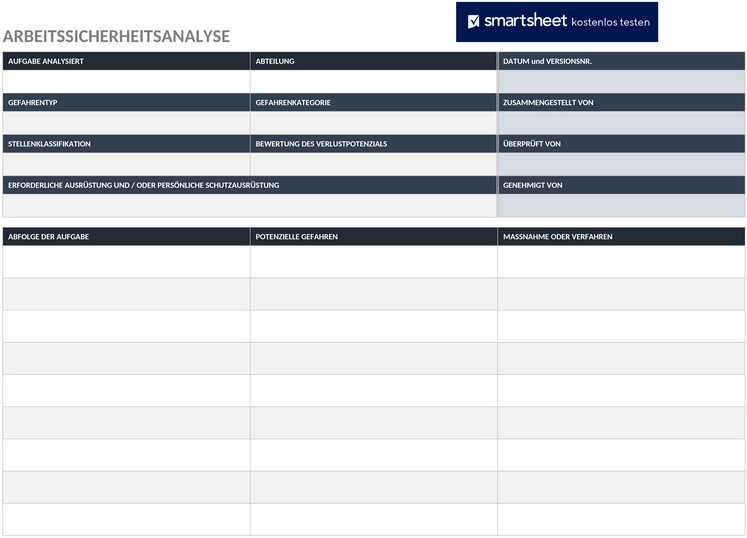Click first row cell under ABFOLGE DER AUFGABE
The height and width of the screenshot is (538, 747).
click(126, 262)
